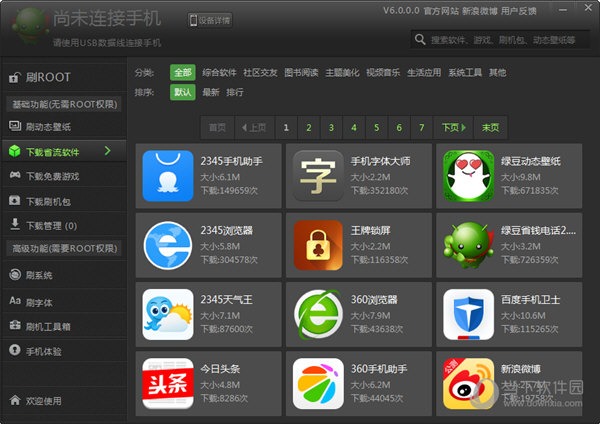
Task: Click the 高级功能(需要ROOT权限) section header
Action: 64,248
